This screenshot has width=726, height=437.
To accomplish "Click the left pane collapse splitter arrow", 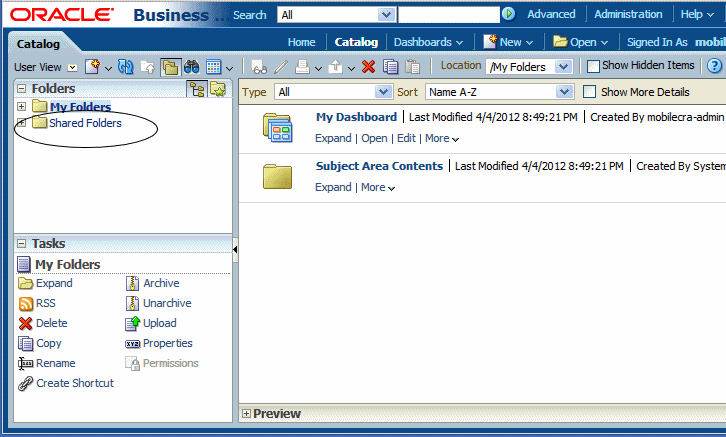I will (235, 250).
